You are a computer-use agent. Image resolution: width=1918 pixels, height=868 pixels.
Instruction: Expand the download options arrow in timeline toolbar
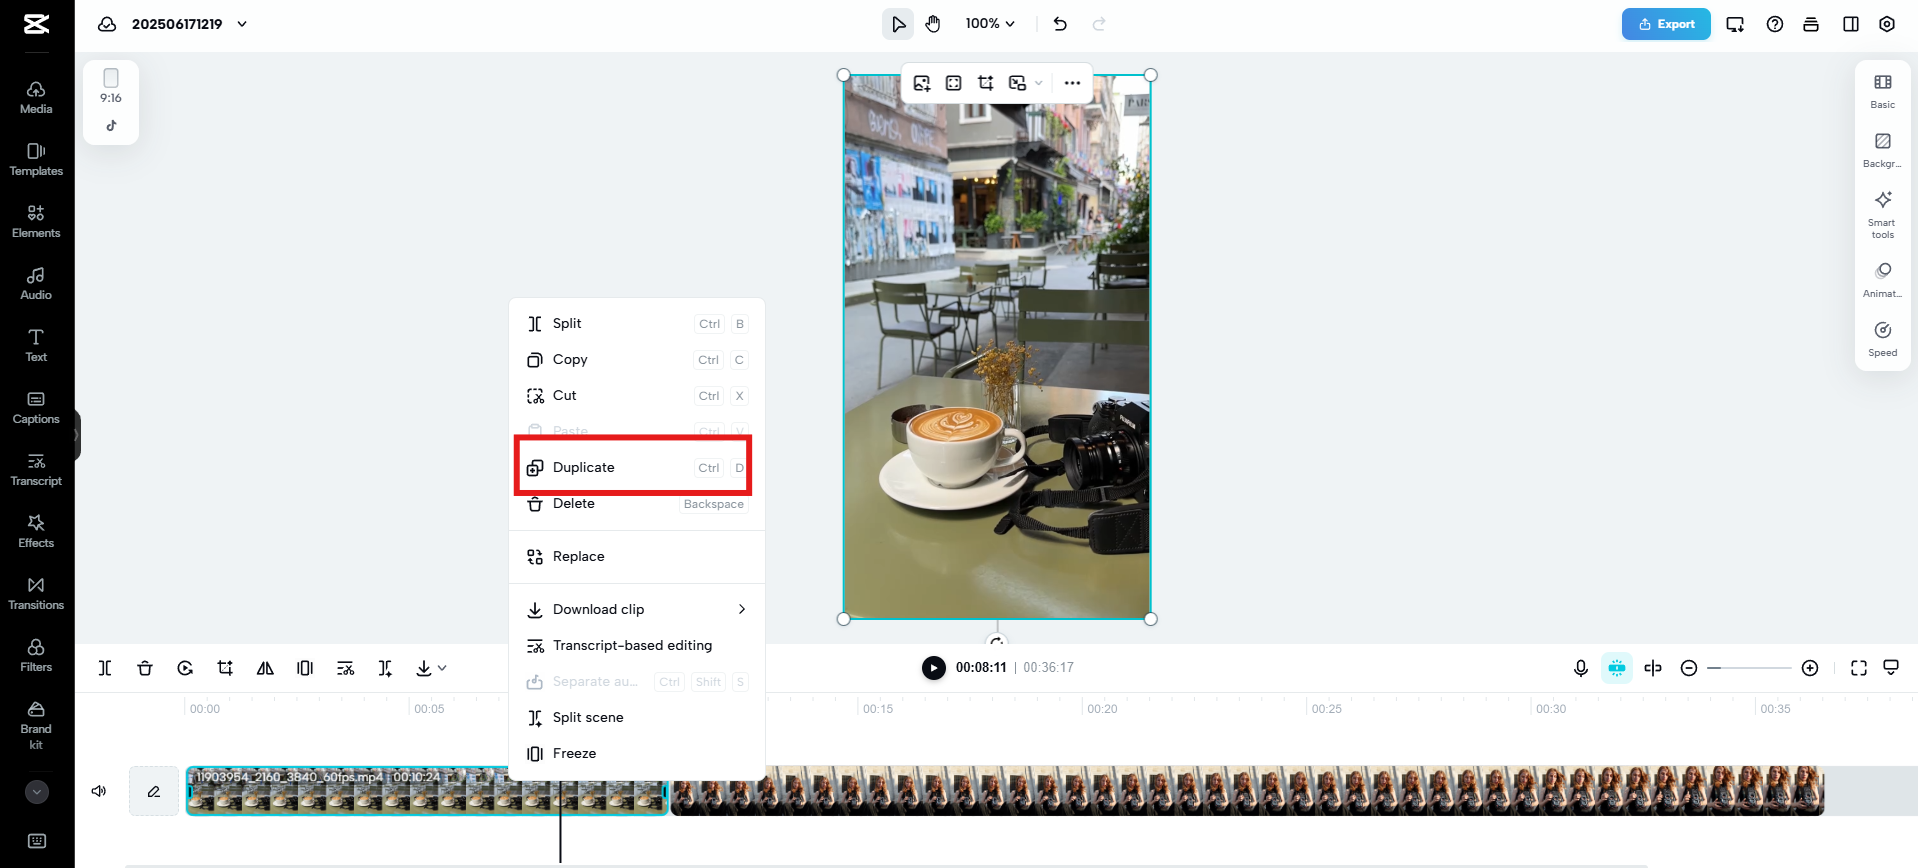point(442,668)
